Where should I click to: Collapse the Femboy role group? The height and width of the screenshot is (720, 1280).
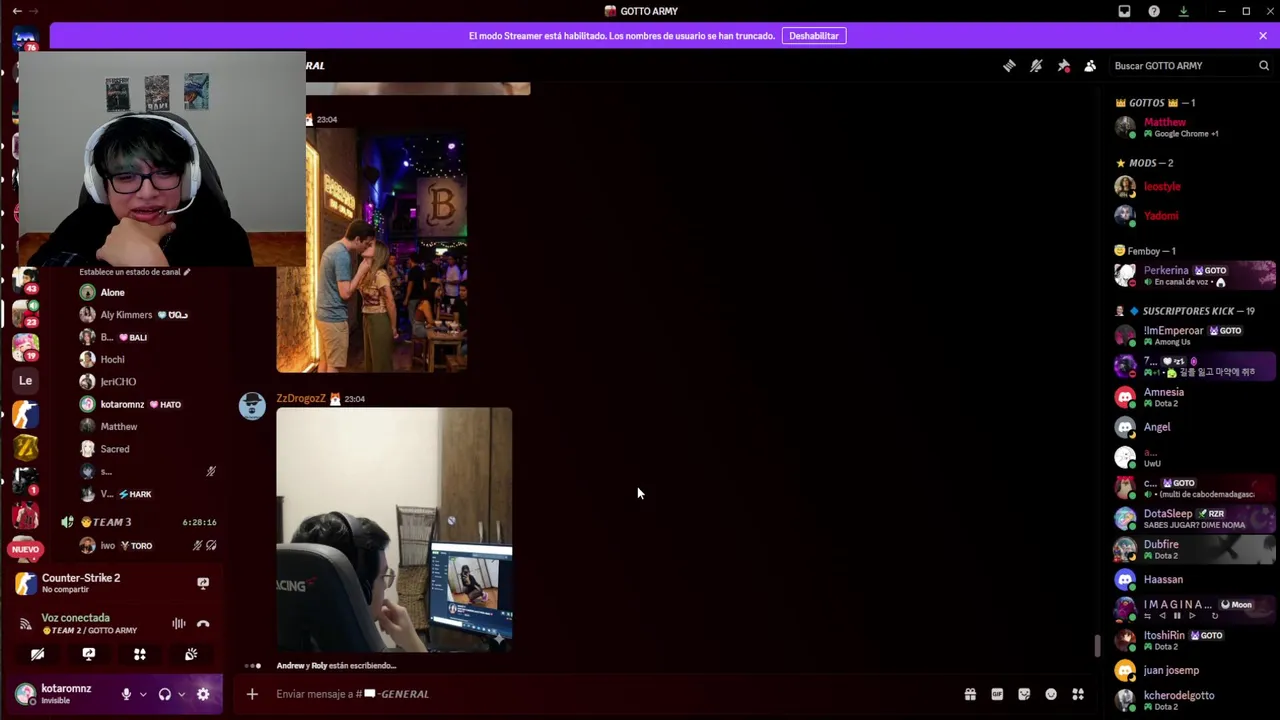(1145, 251)
